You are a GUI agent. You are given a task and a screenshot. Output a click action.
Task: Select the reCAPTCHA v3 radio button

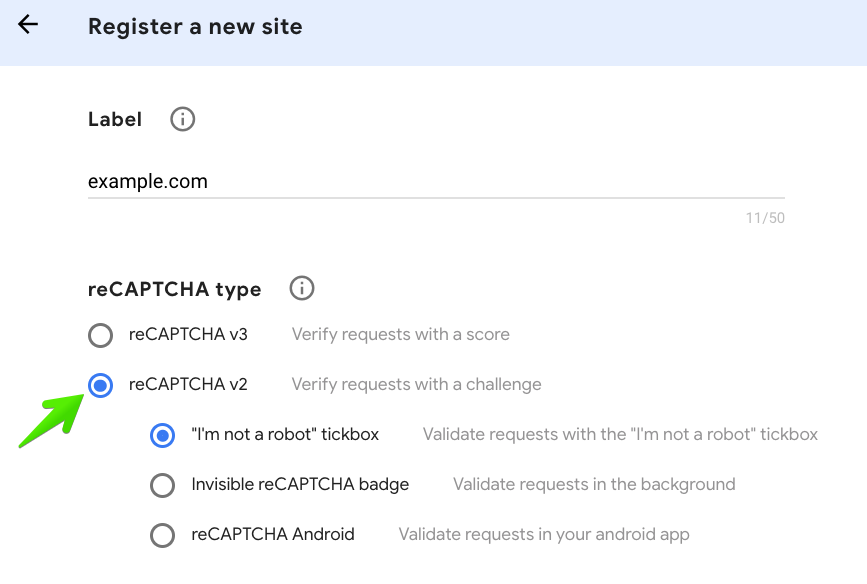[x=101, y=335]
